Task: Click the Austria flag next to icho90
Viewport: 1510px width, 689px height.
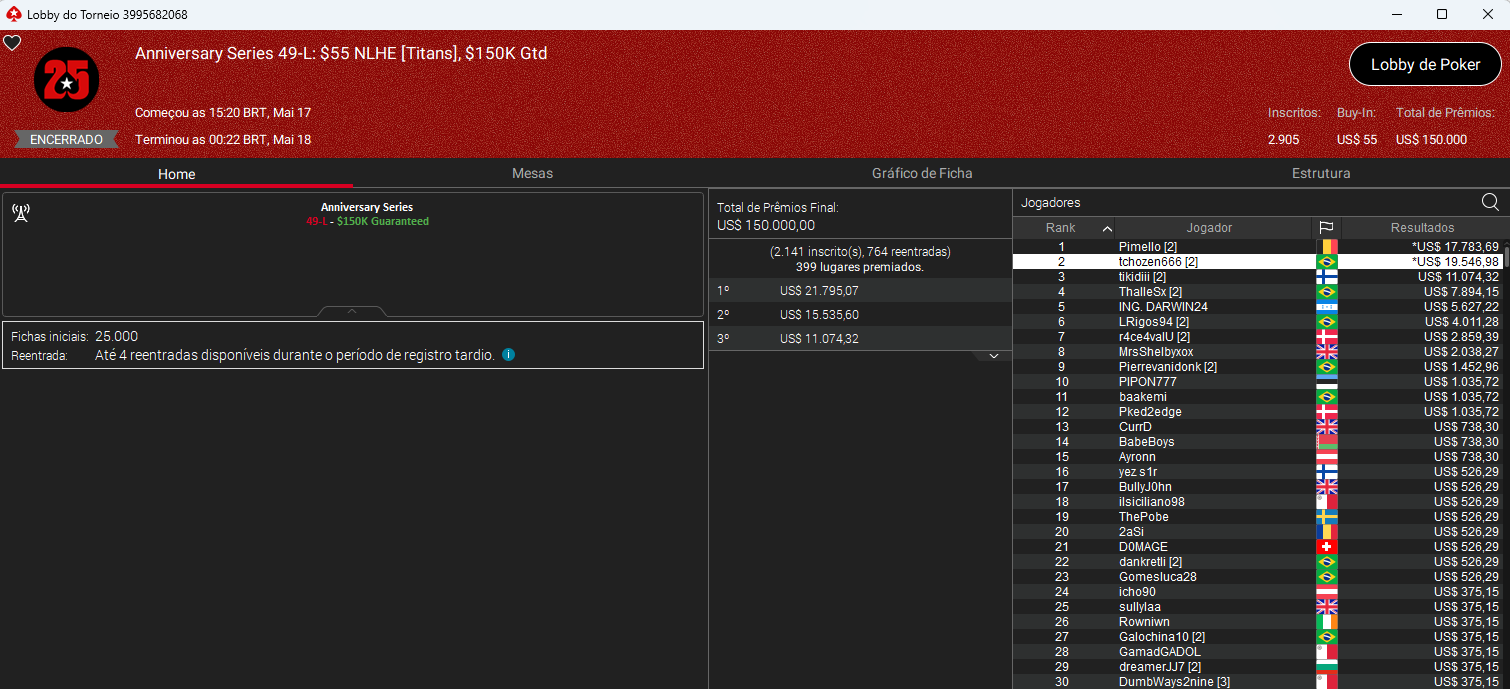Action: (x=1327, y=592)
